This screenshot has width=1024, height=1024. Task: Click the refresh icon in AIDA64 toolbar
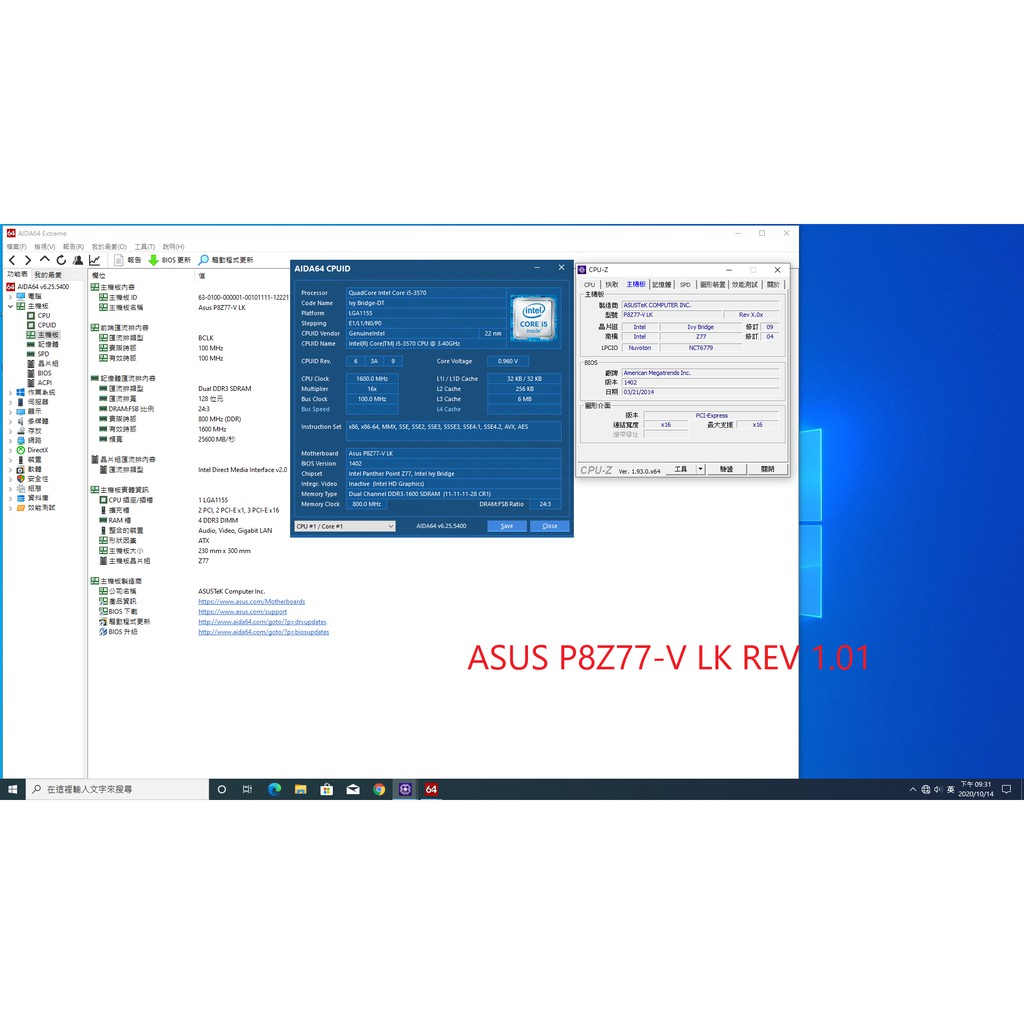(x=61, y=260)
